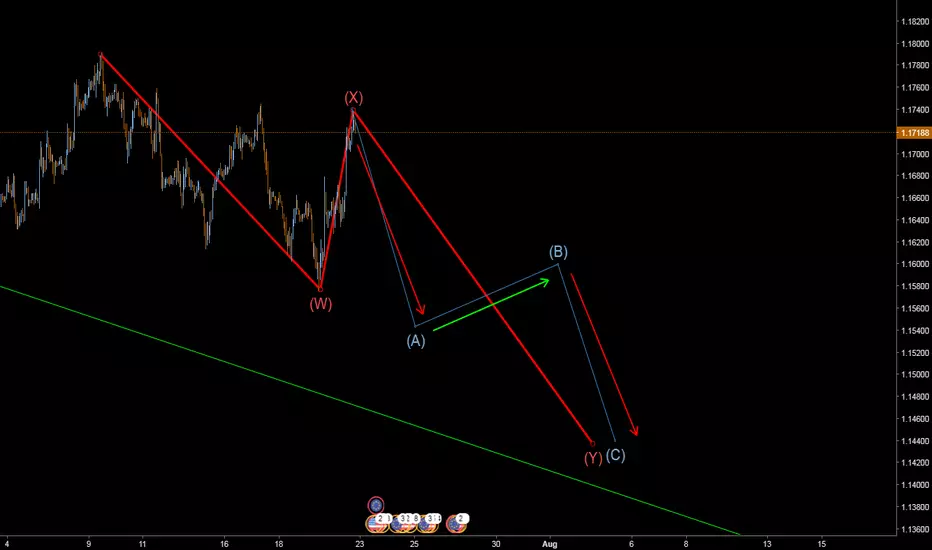
Task: Click the 1.13600 price axis label
Action: pos(915,529)
